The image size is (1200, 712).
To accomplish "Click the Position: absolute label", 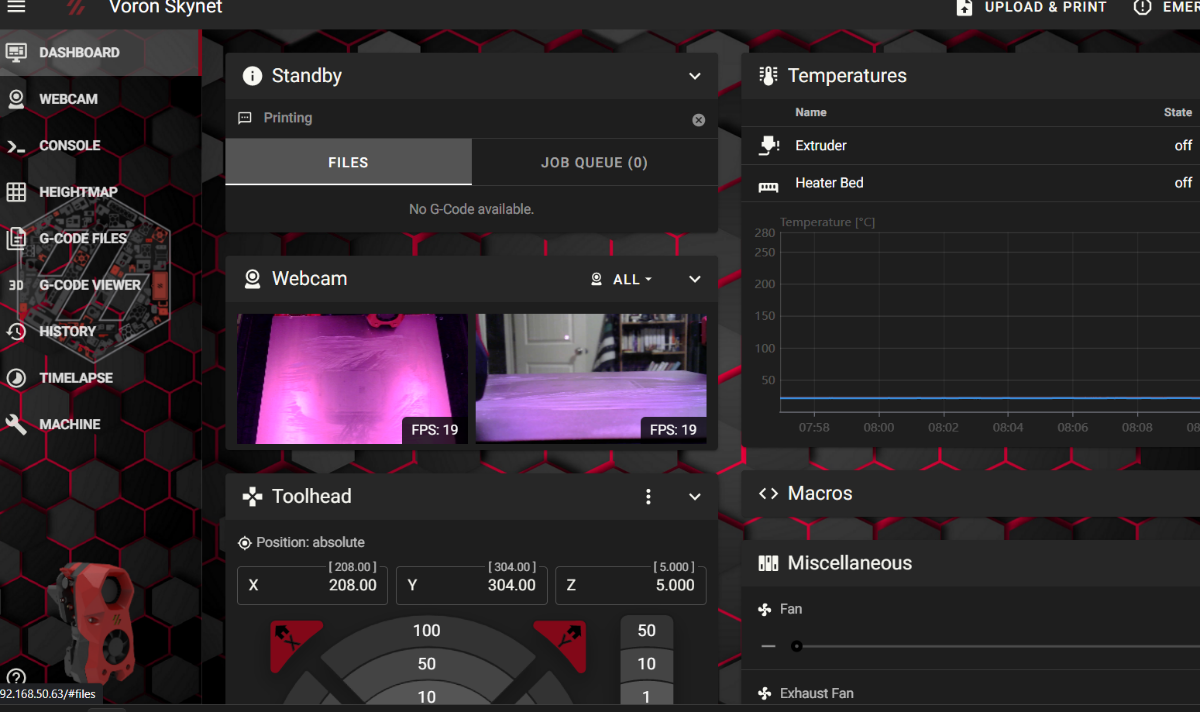I will tap(310, 543).
